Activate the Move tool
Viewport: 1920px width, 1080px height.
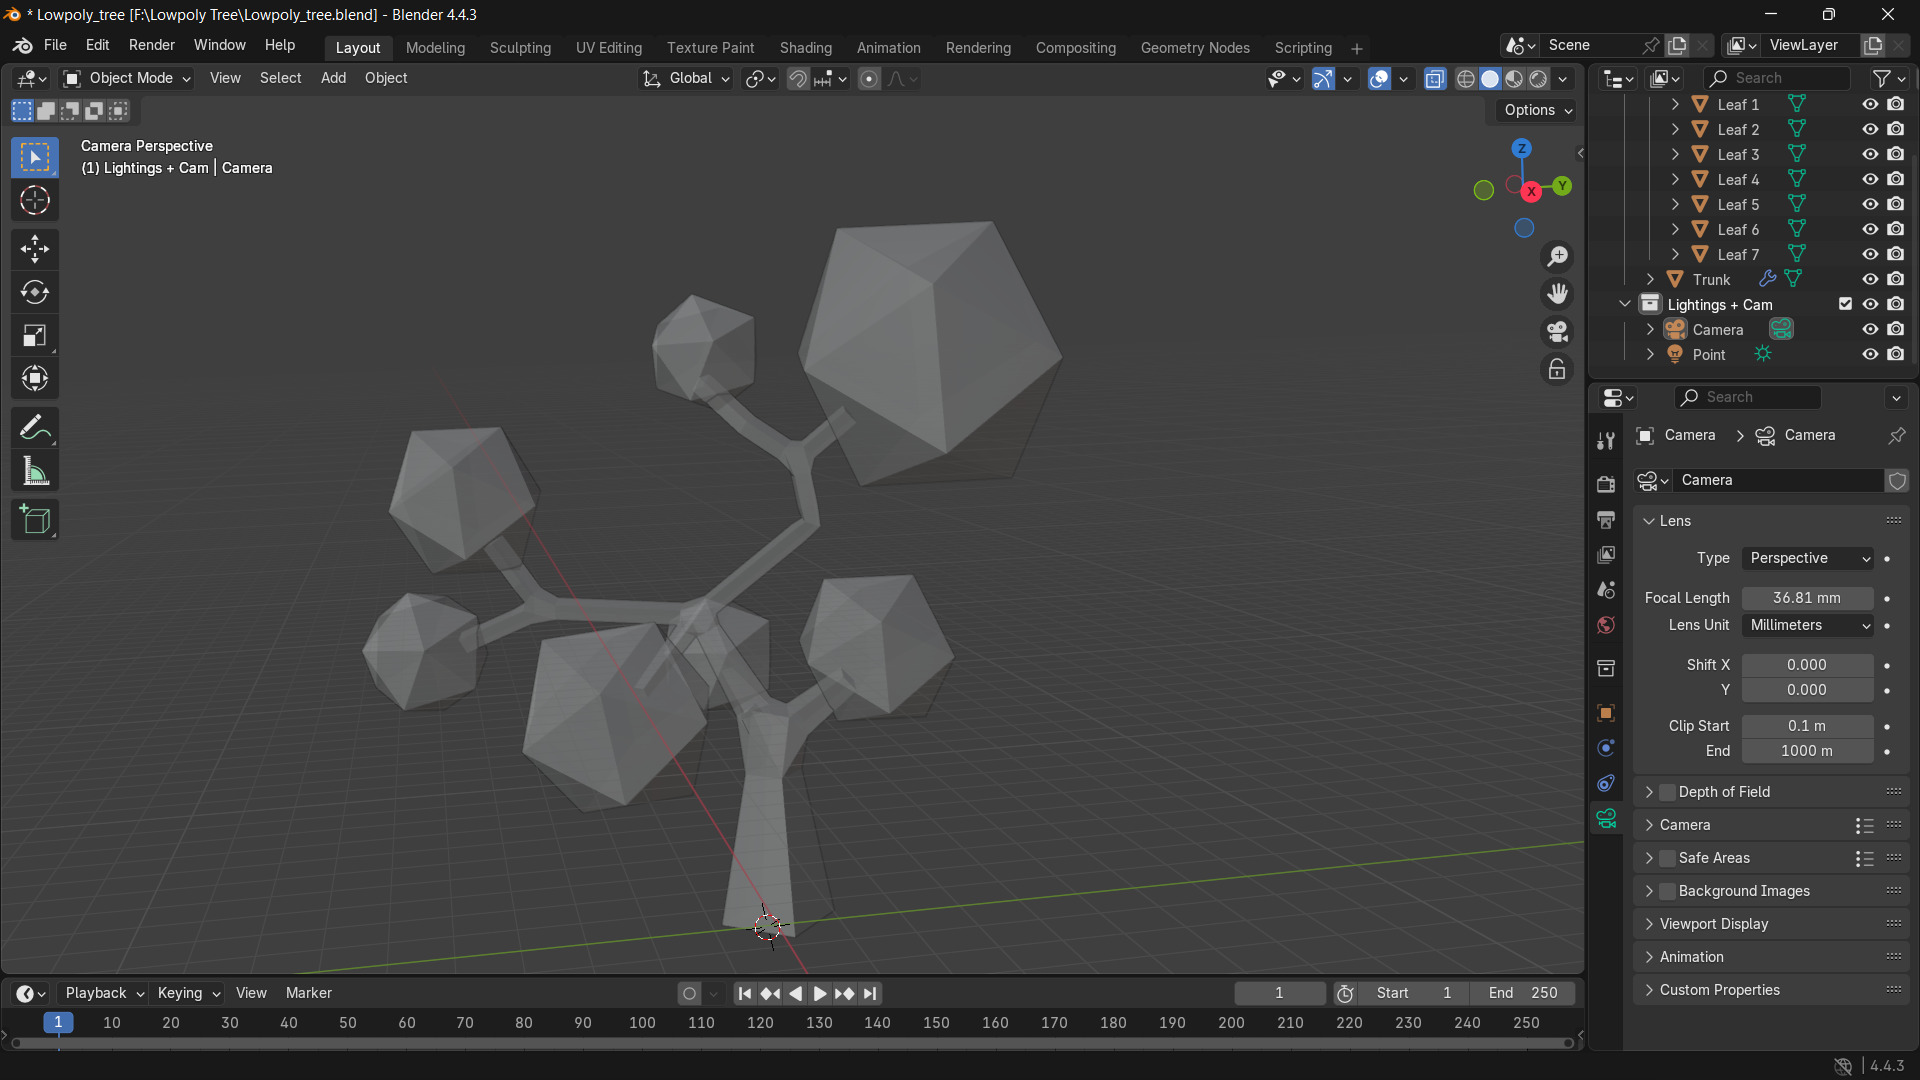35,249
